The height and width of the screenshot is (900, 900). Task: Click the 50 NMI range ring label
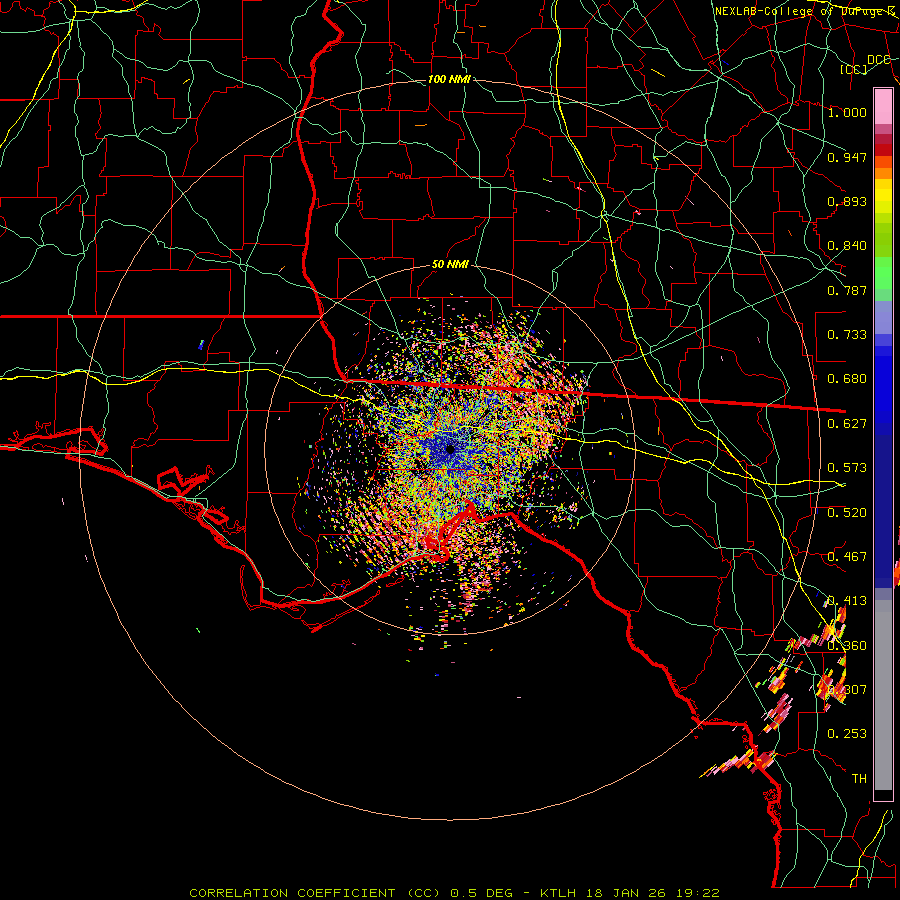coord(451,265)
